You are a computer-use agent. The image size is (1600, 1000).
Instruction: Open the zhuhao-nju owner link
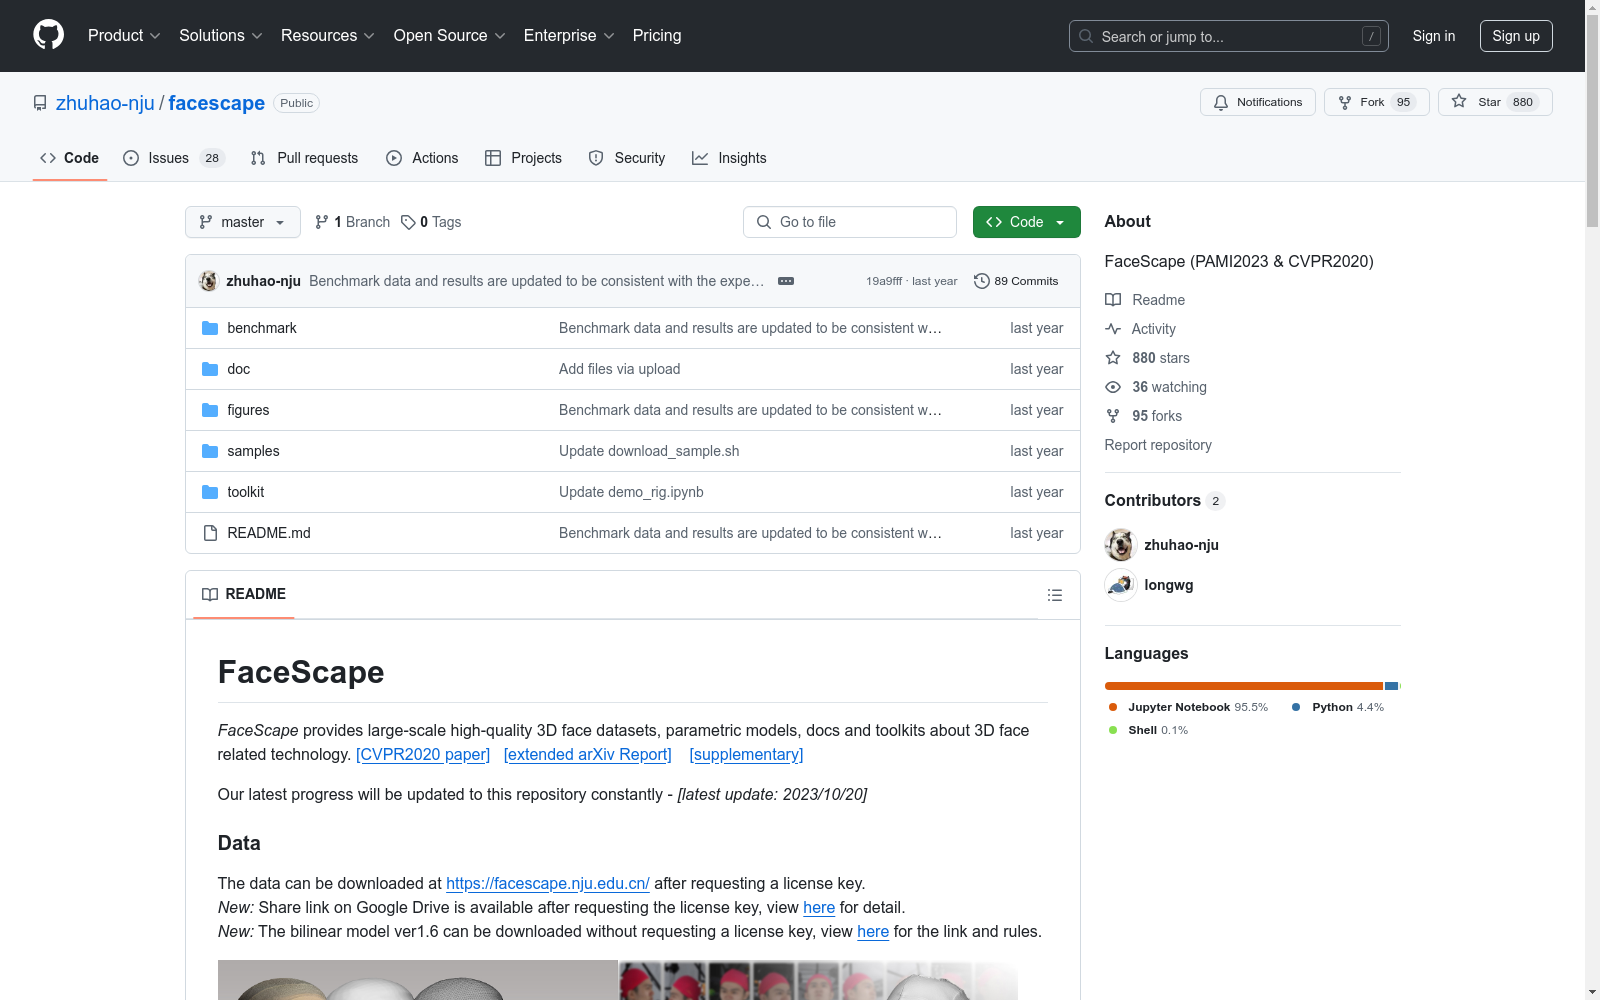pyautogui.click(x=105, y=103)
